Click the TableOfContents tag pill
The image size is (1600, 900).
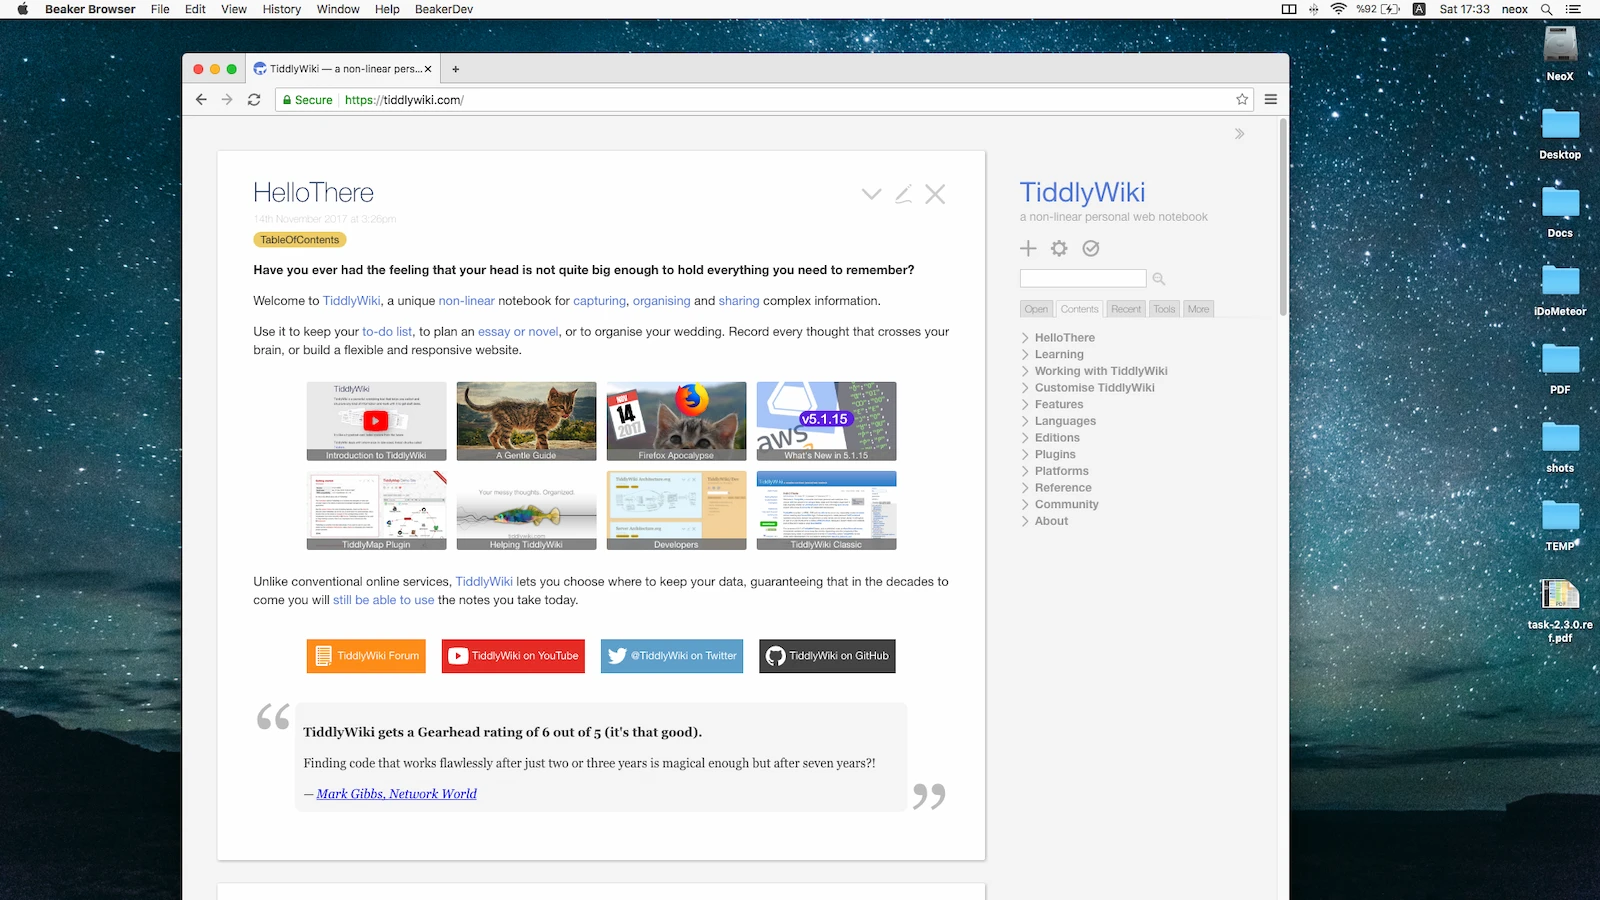[300, 240]
